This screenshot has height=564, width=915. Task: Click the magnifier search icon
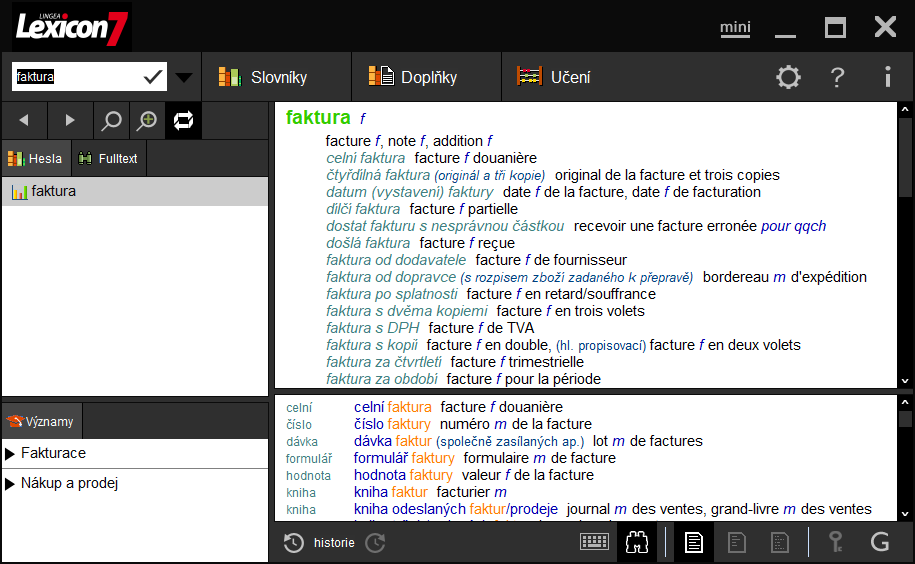pyautogui.click(x=112, y=121)
